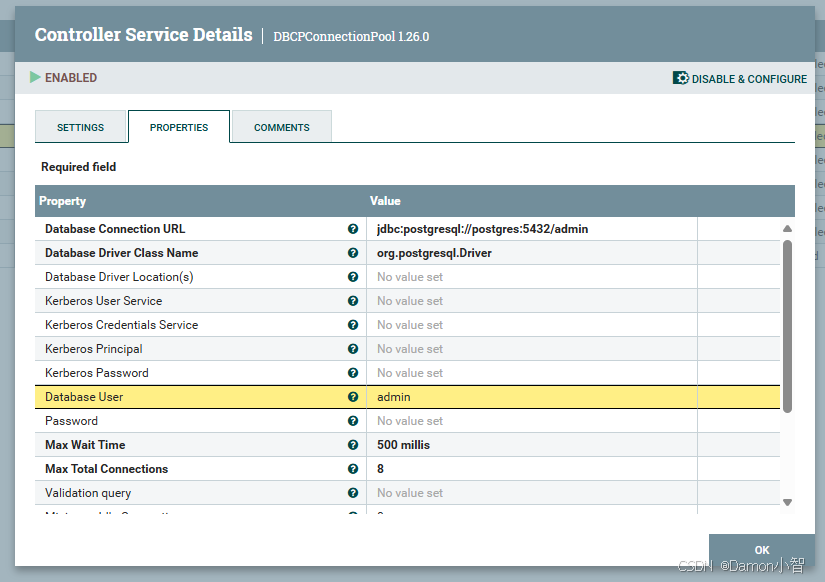Image resolution: width=825 pixels, height=582 pixels.
Task: Click the admin value for Database User
Action: click(x=394, y=397)
